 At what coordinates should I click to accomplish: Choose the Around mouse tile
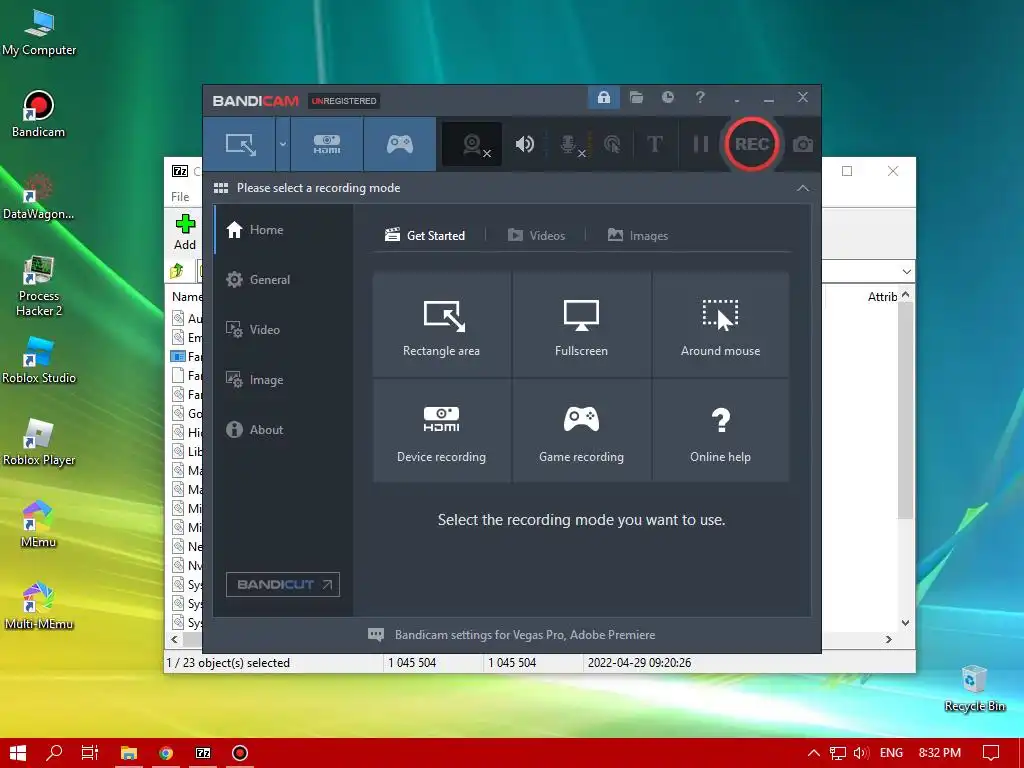tap(720, 325)
